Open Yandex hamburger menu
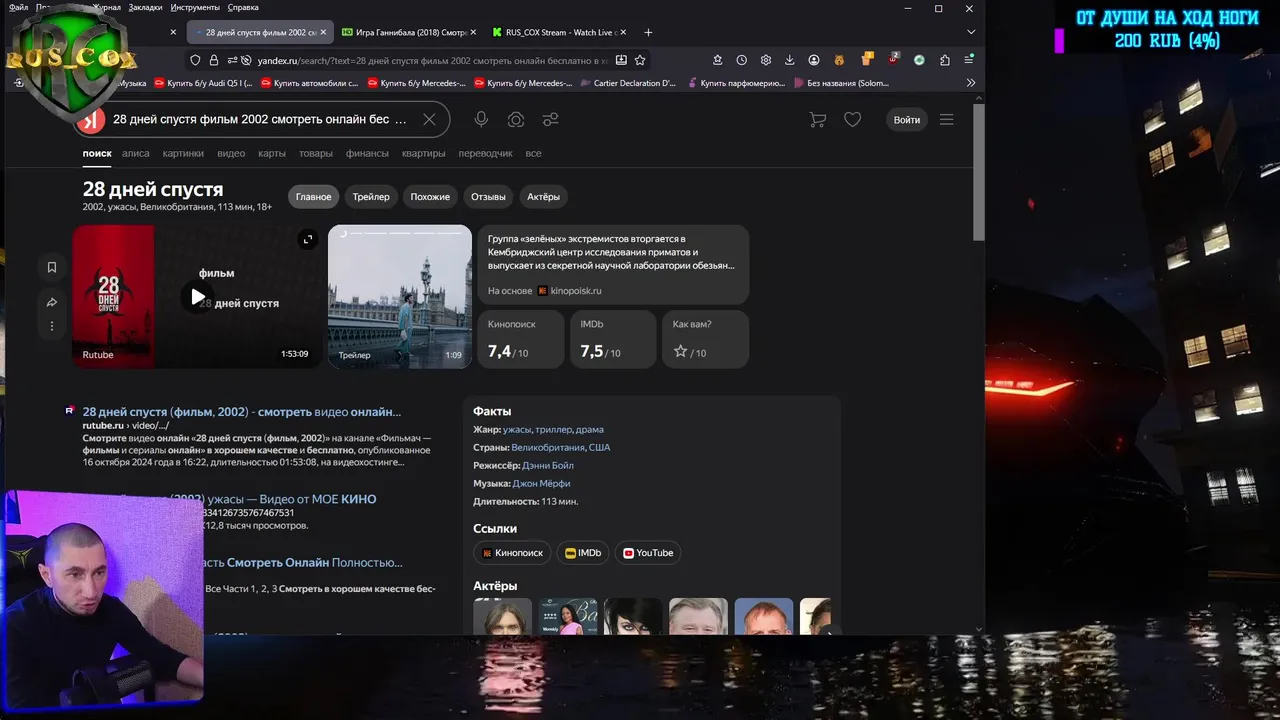 946,119
